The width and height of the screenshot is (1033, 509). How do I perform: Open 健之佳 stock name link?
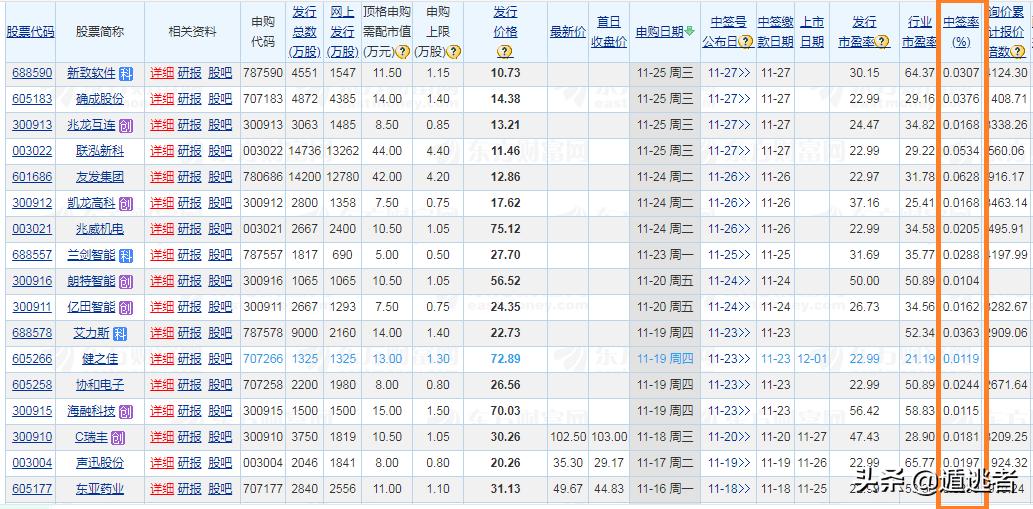[x=99, y=360]
